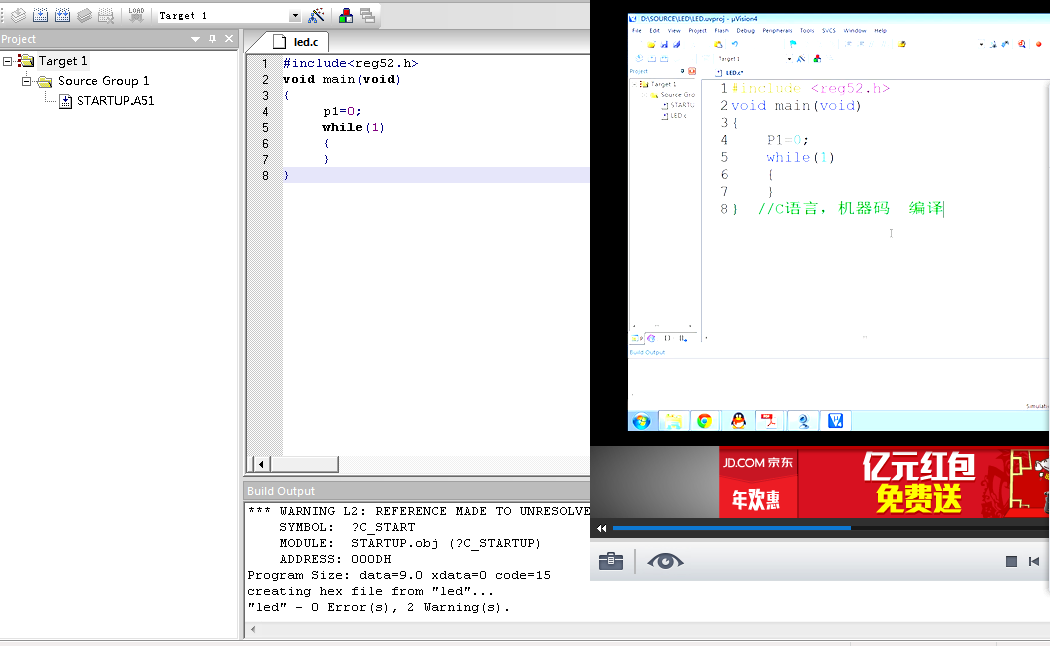
Task: Click Peripherals menu in the video's µVision4 window
Action: [x=777, y=31]
